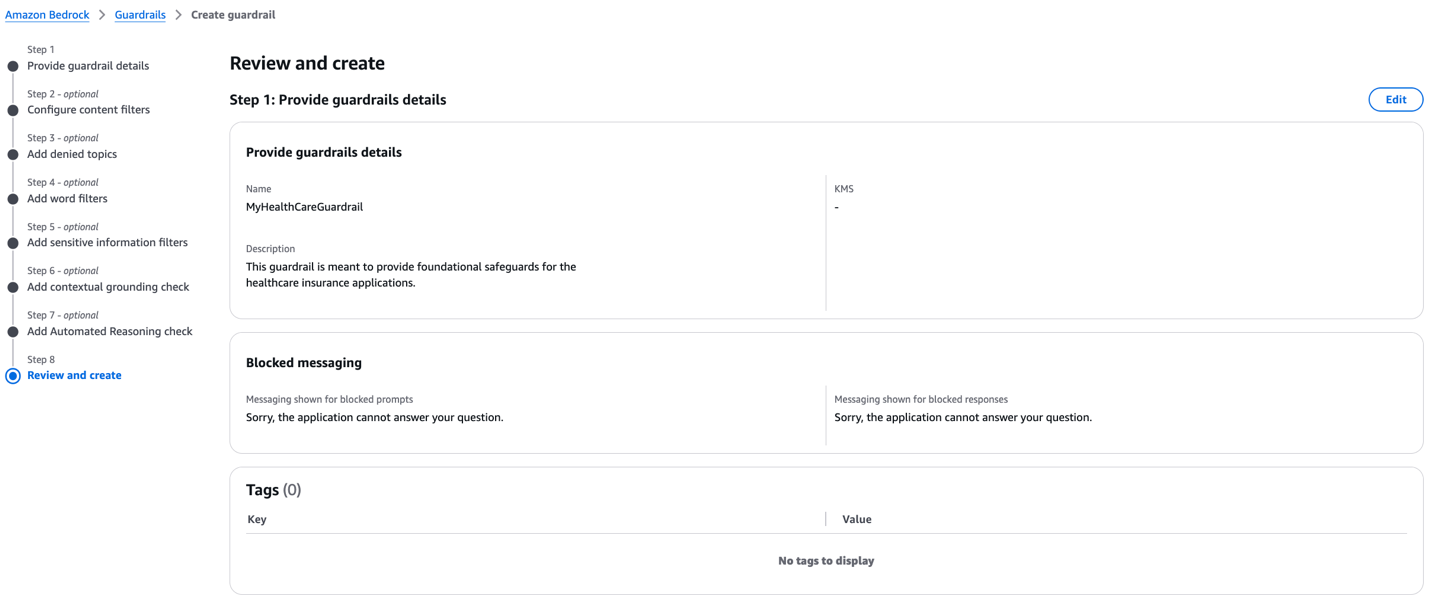
Task: Click the Step 8 circle indicator
Action: (13, 375)
